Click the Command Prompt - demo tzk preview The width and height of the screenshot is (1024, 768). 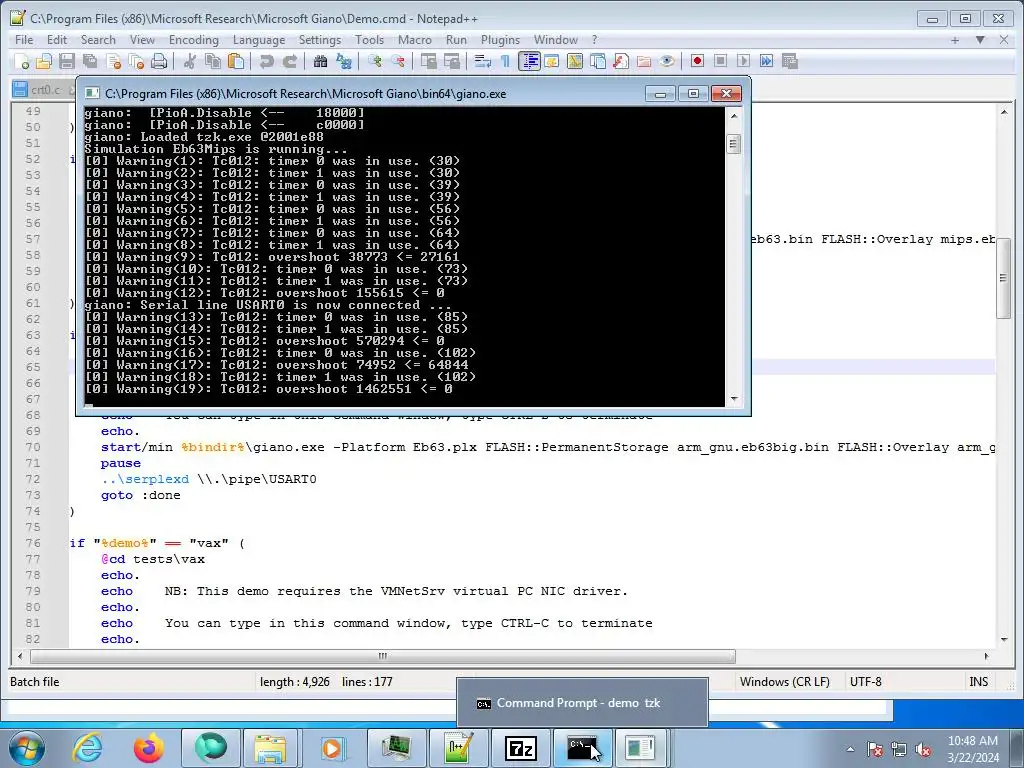click(582, 703)
